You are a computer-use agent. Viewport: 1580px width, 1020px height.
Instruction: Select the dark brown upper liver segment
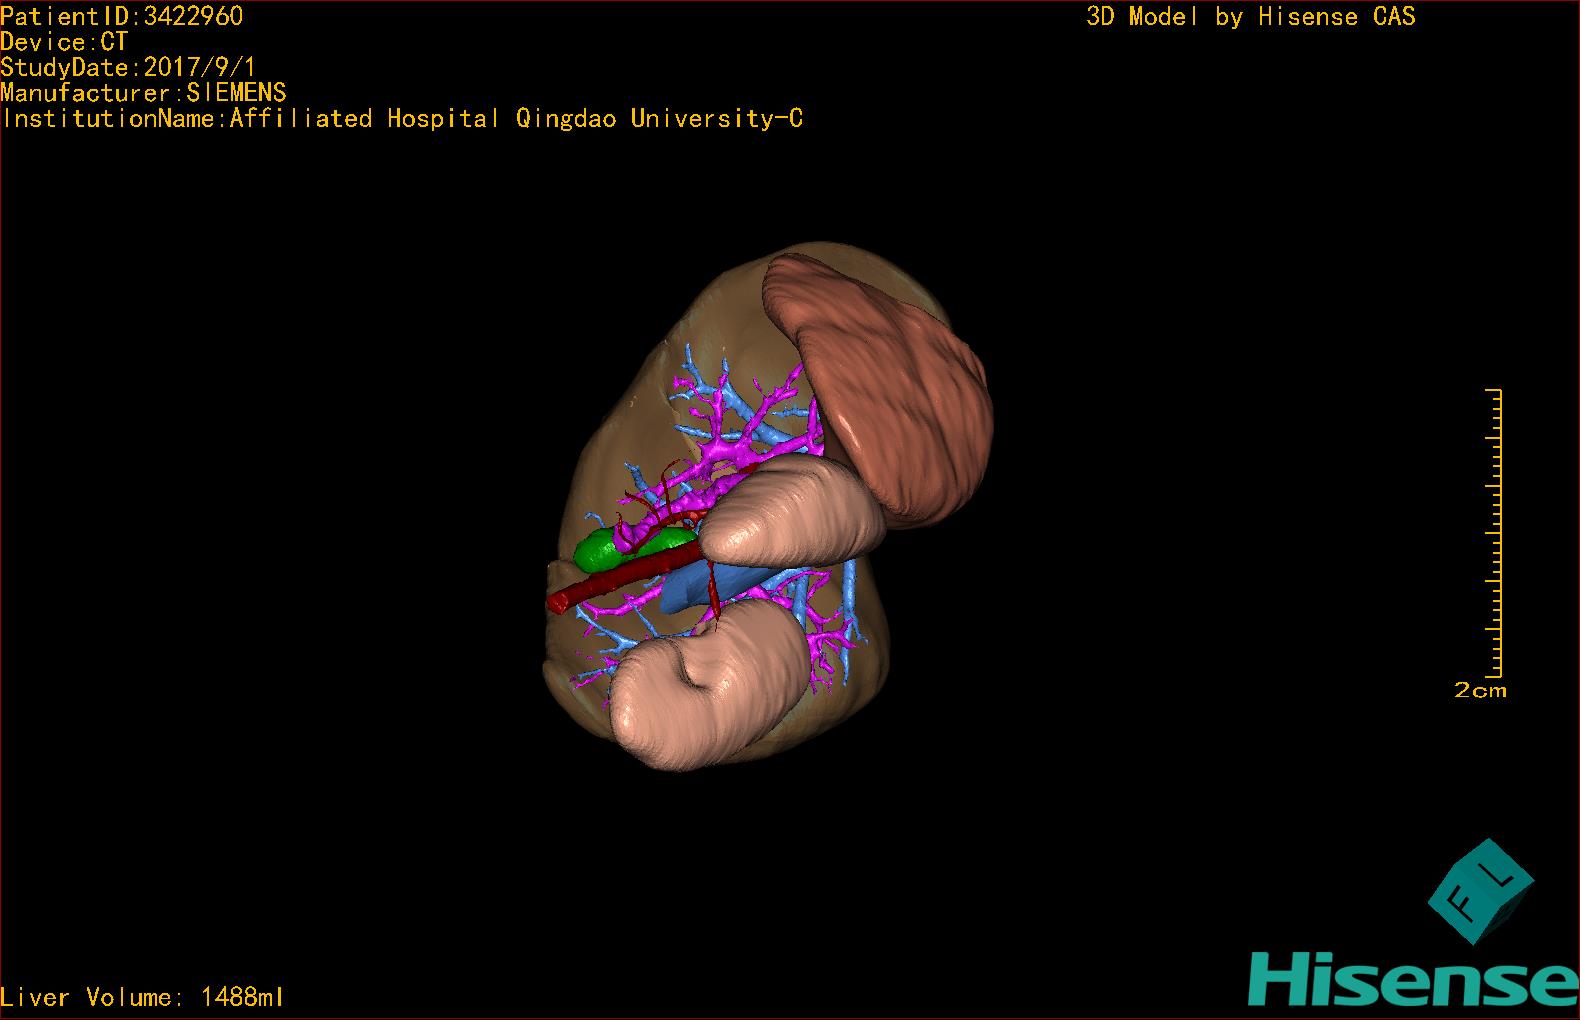click(878, 390)
